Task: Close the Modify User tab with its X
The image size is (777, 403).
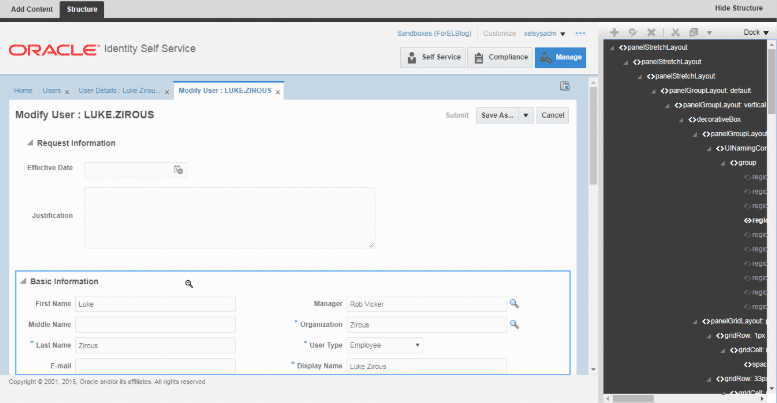Action: pos(278,92)
